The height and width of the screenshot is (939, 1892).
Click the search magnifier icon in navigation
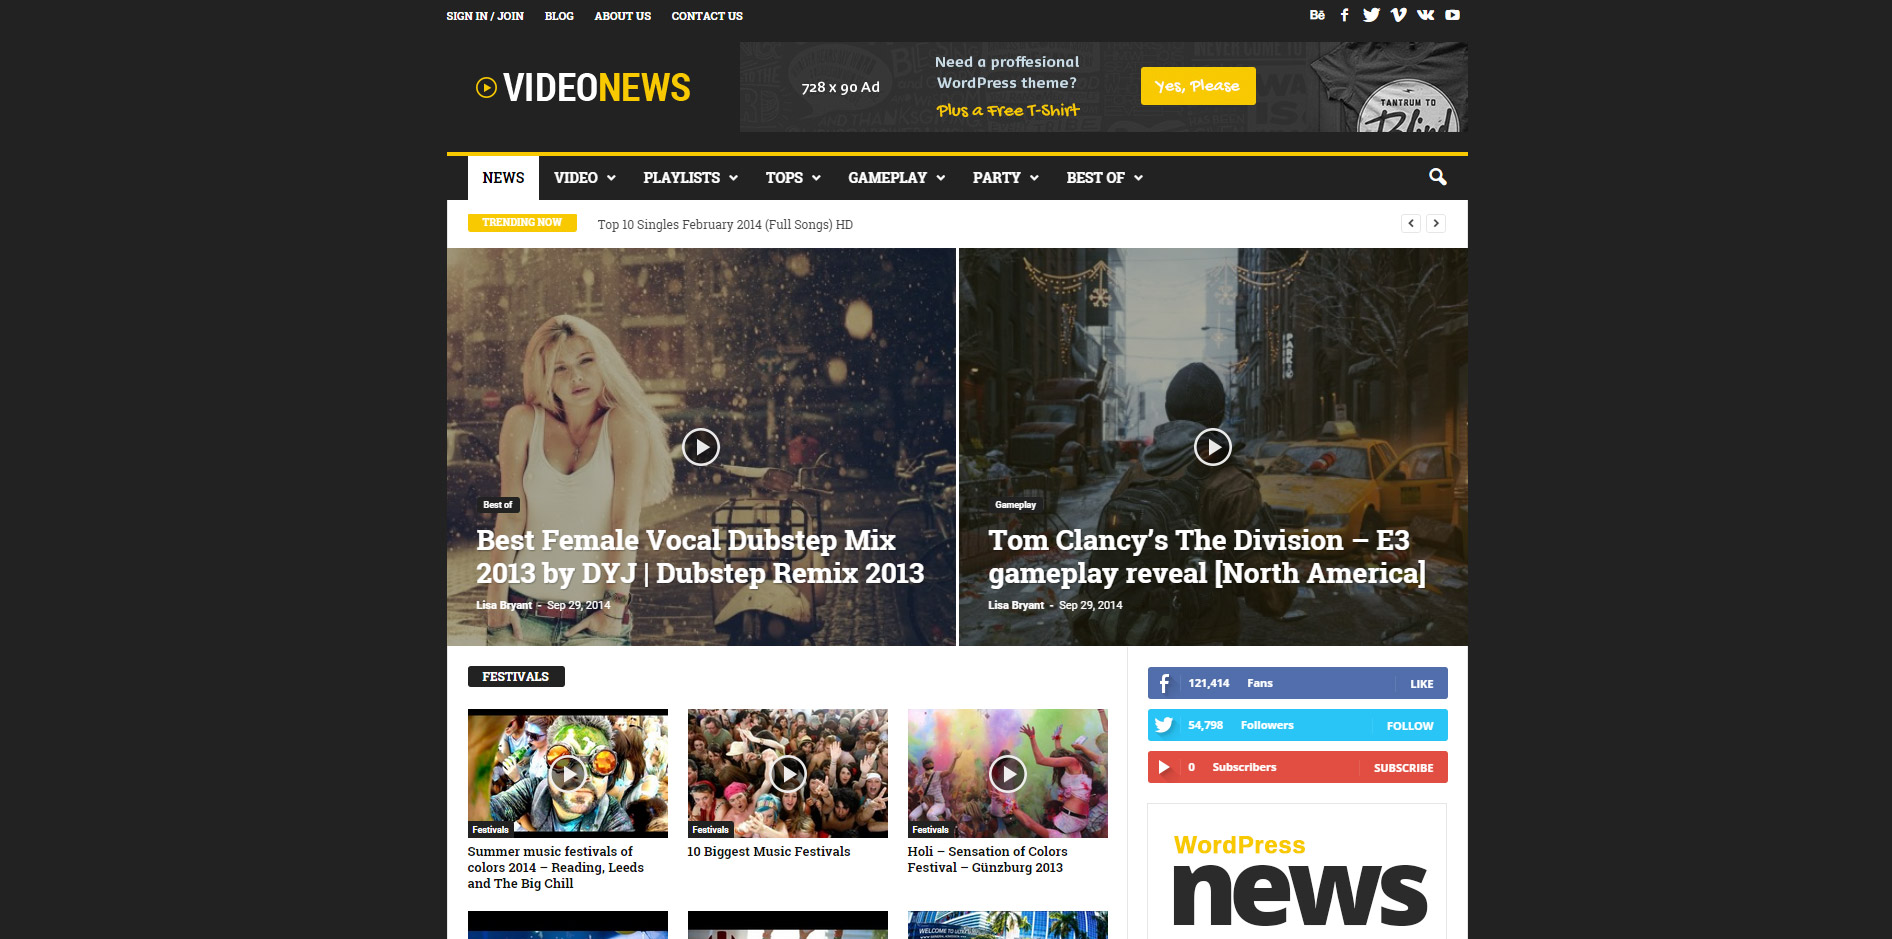(x=1437, y=177)
